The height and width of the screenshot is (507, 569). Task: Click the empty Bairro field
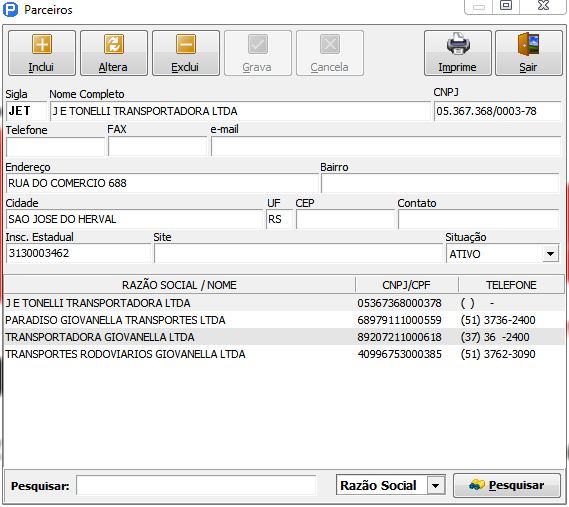[440, 183]
